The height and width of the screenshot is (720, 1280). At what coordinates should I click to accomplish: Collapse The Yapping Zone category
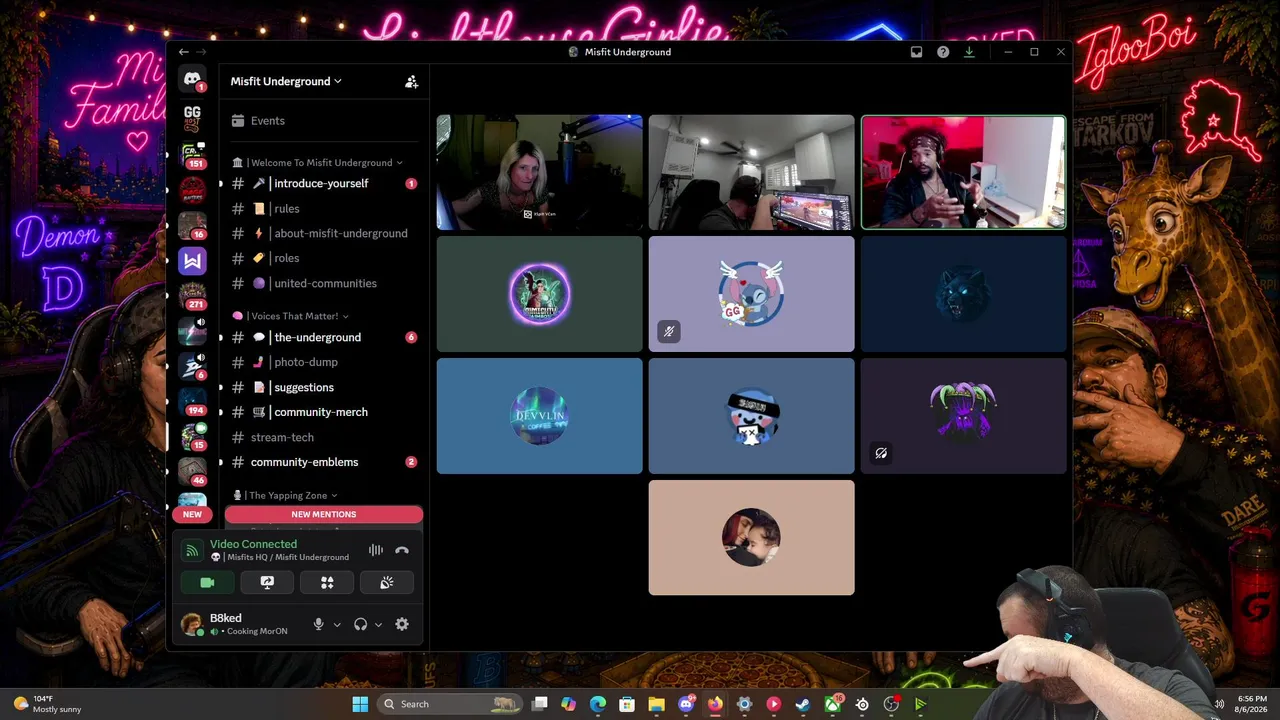point(285,495)
